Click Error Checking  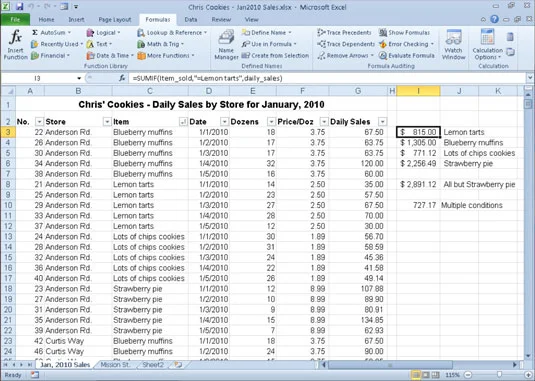pyautogui.click(x=406, y=44)
